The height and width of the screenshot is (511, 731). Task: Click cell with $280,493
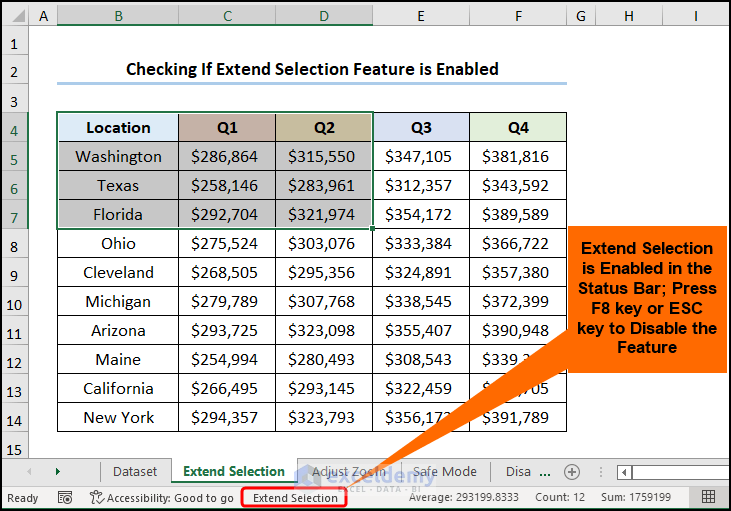point(324,359)
